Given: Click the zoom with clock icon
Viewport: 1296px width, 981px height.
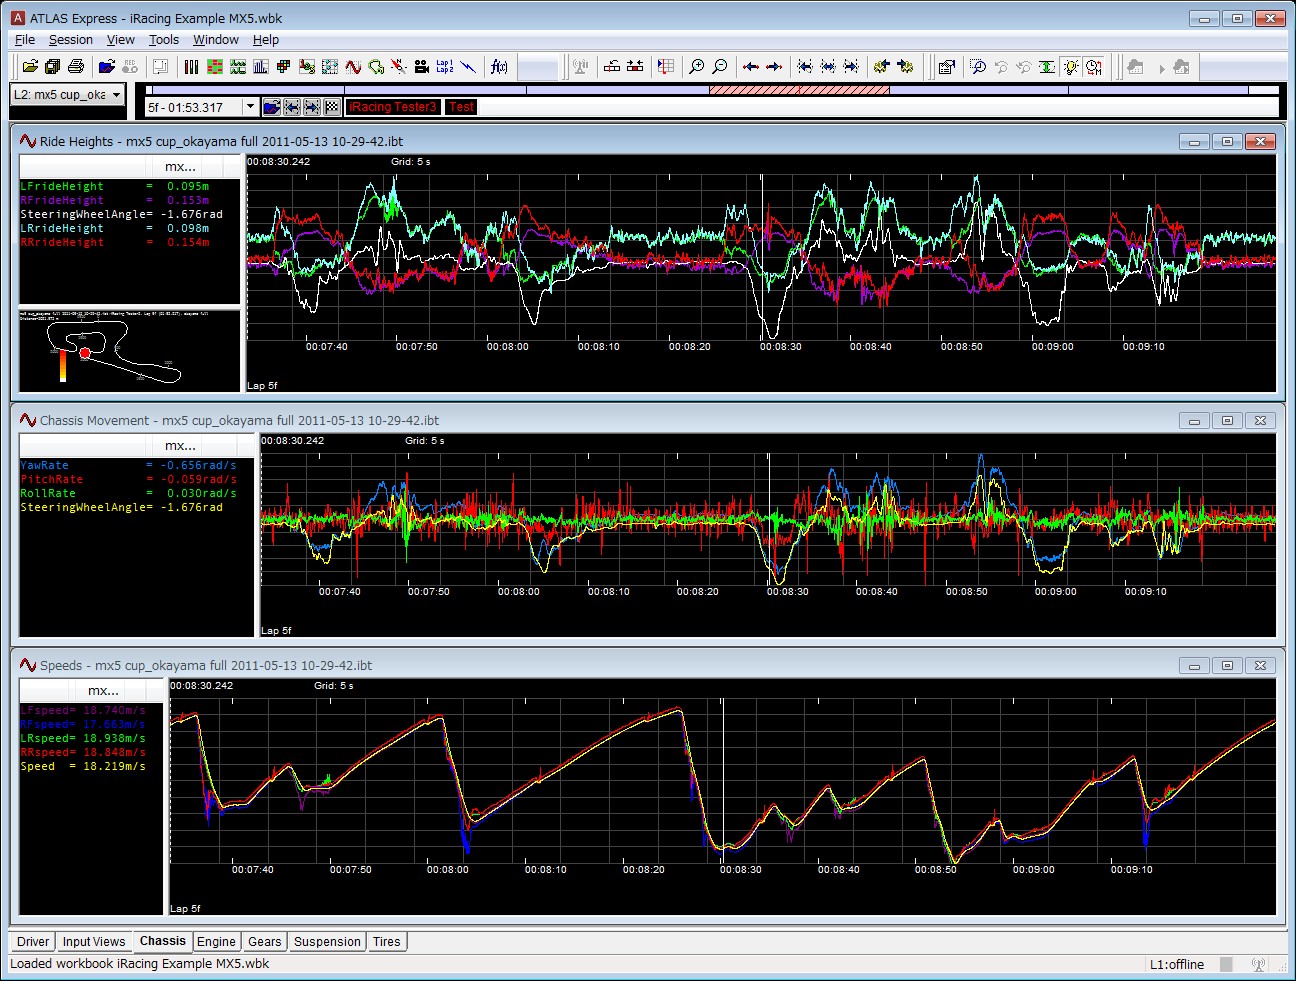Looking at the screenshot, I should pyautogui.click(x=978, y=66).
